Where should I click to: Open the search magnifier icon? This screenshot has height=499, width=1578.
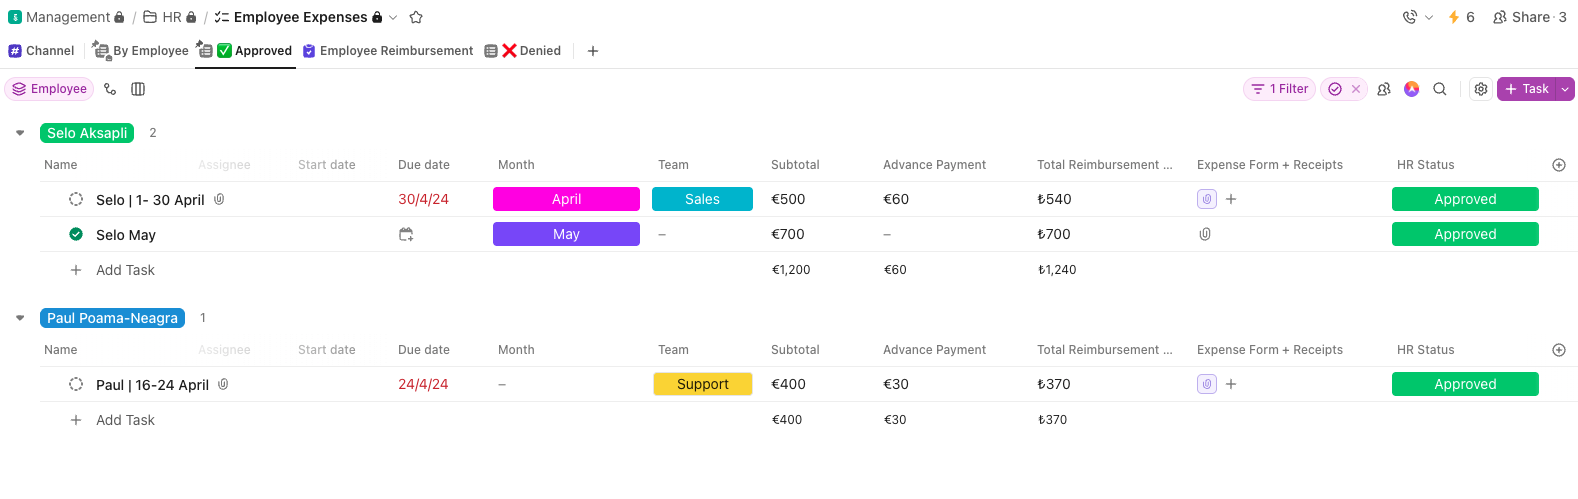1440,89
